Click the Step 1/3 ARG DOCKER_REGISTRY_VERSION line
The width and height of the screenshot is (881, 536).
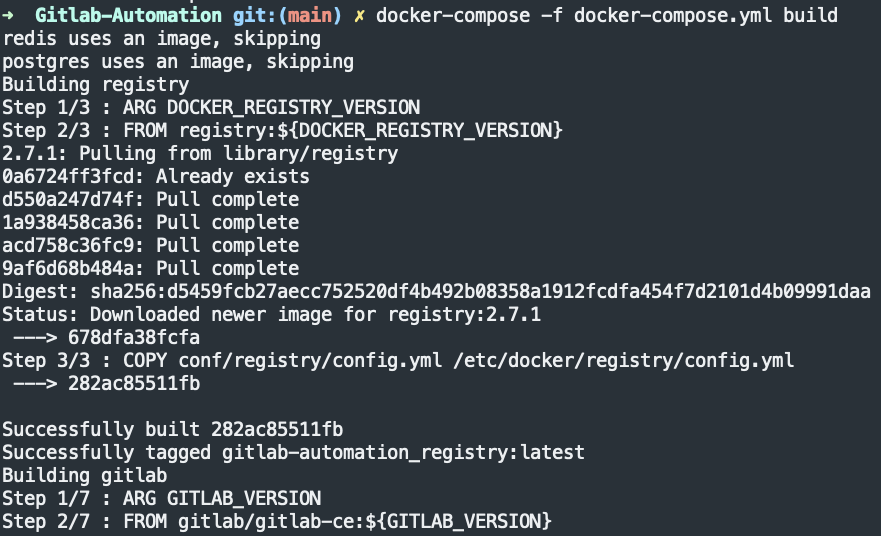coord(211,107)
